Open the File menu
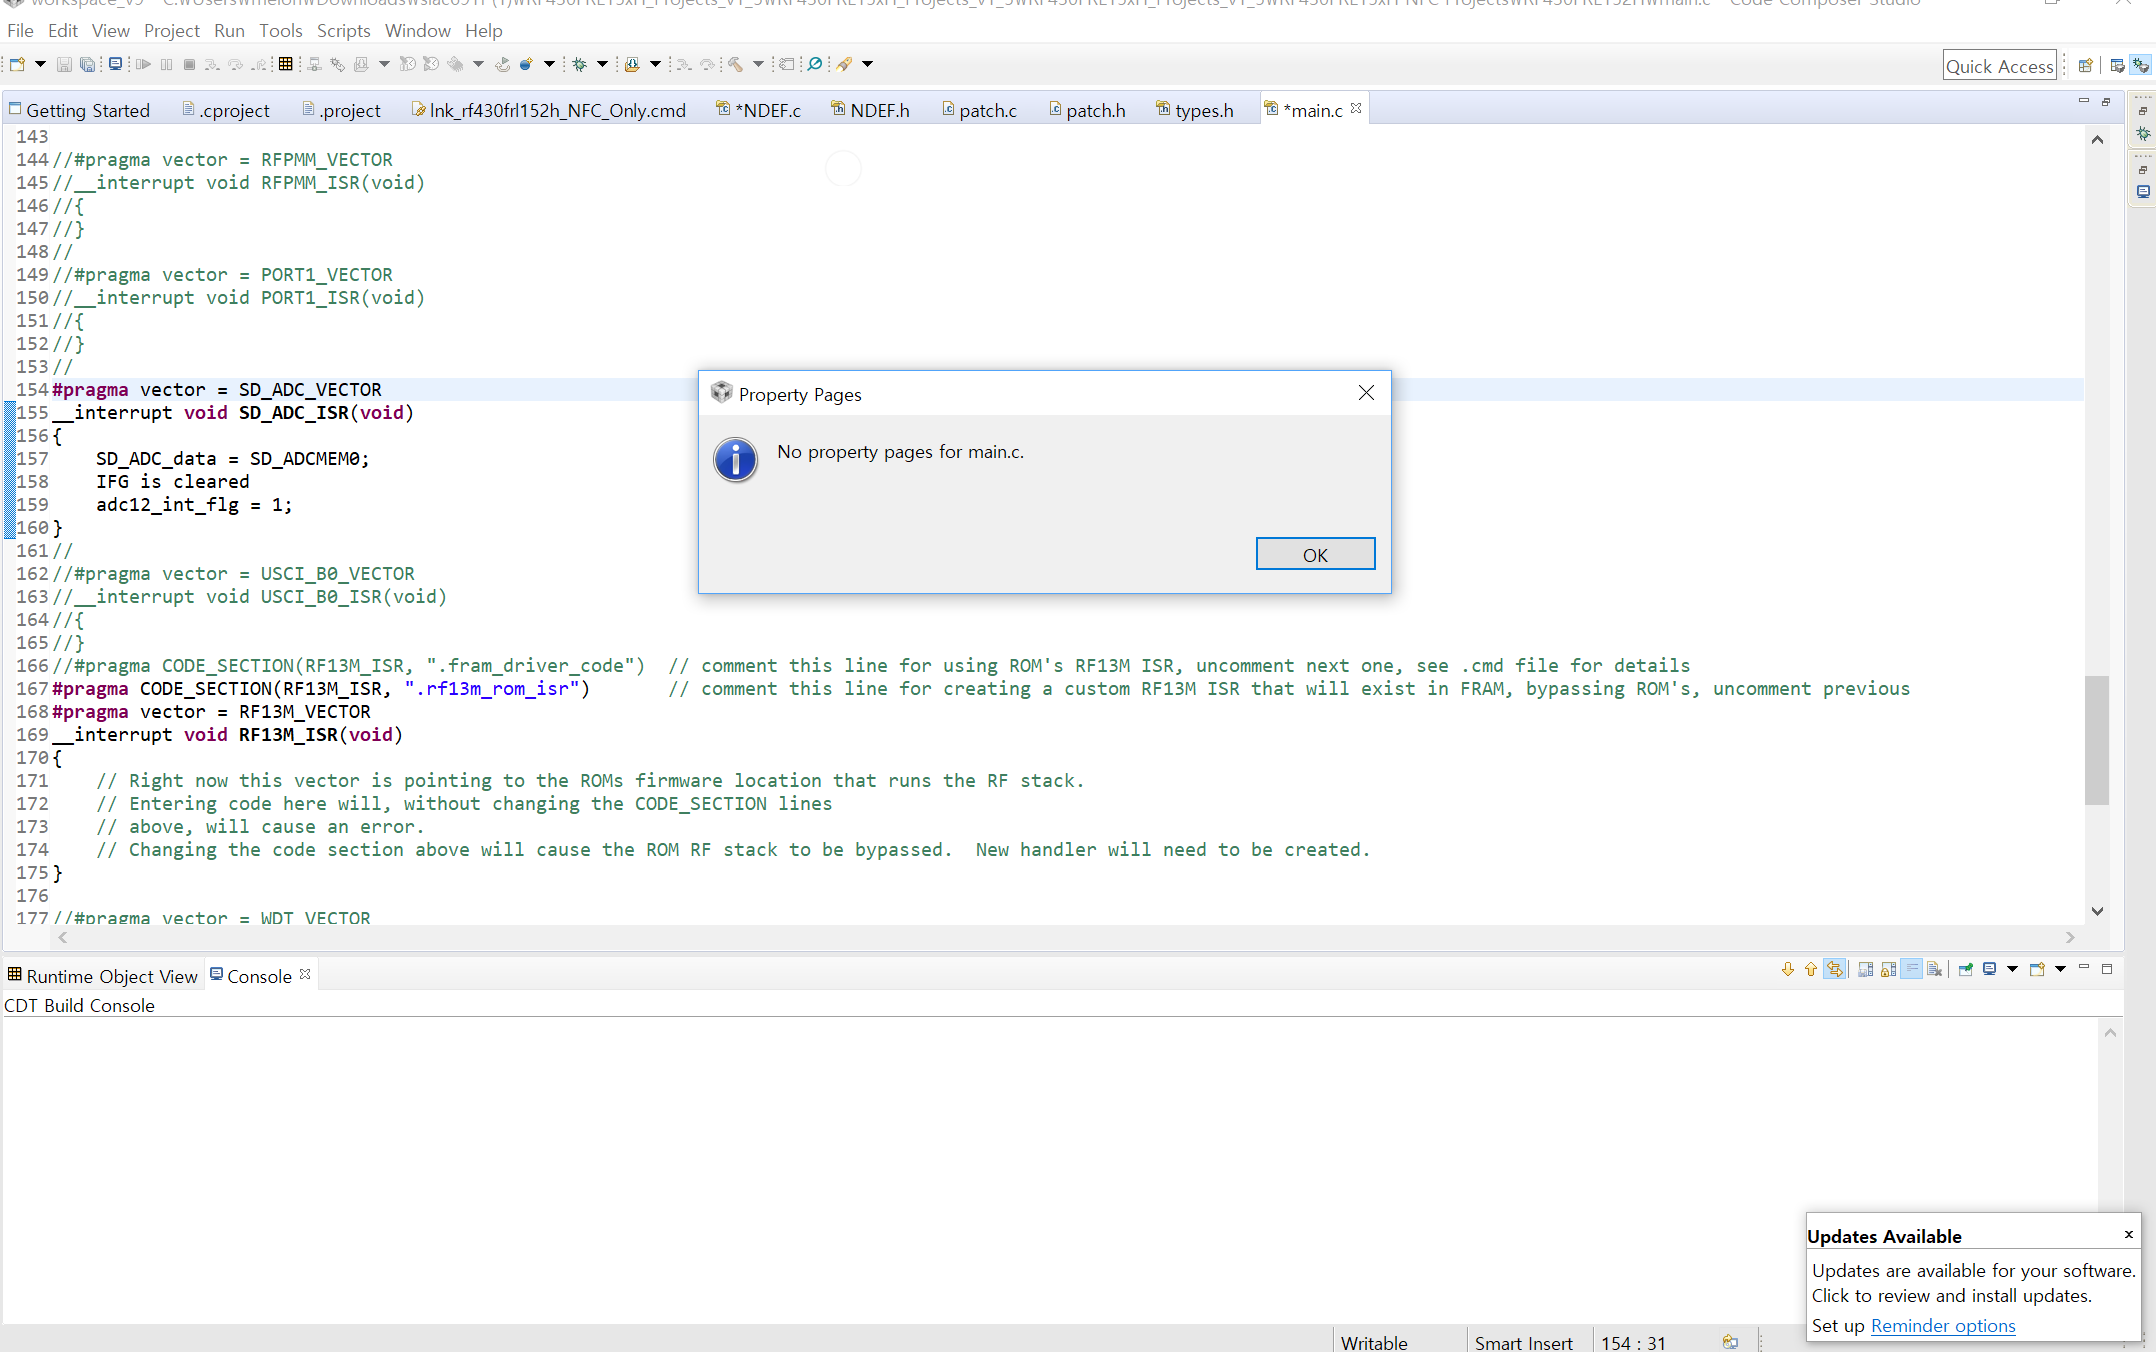The width and height of the screenshot is (2156, 1352). coord(20,31)
